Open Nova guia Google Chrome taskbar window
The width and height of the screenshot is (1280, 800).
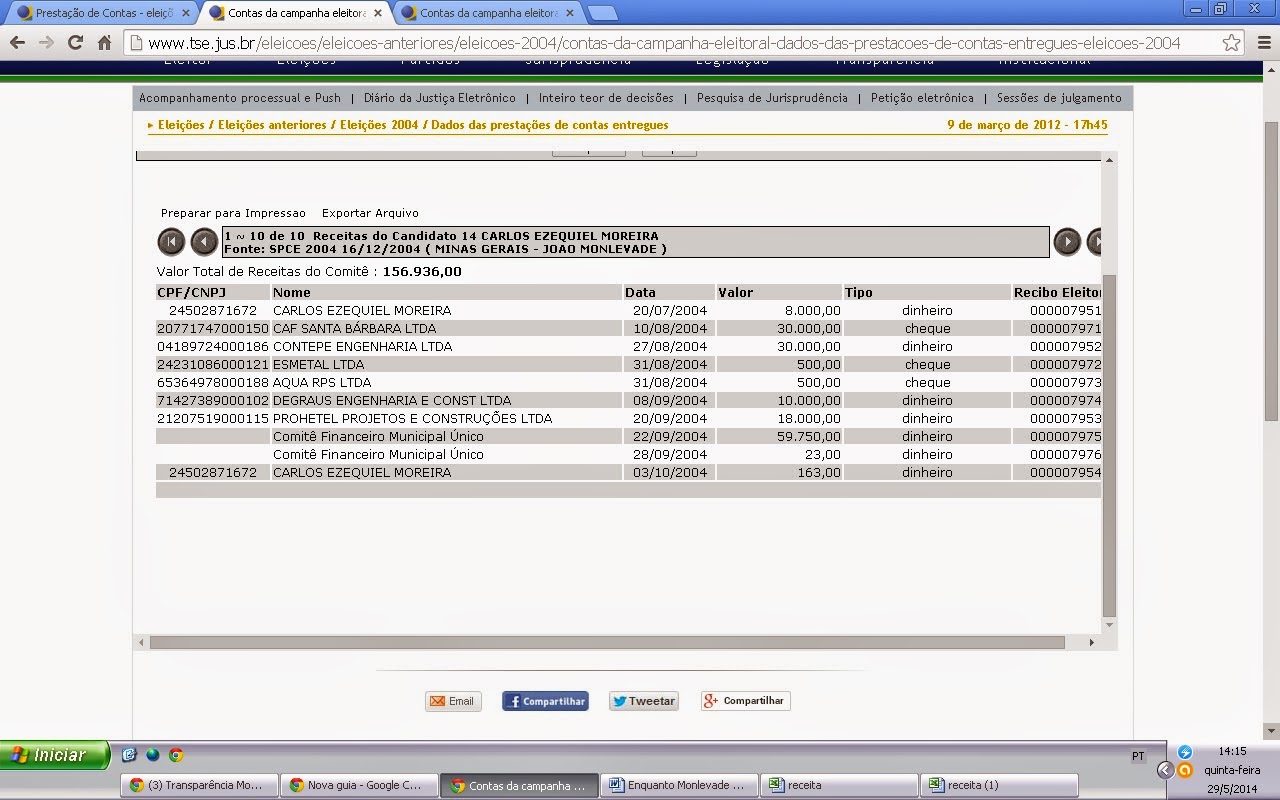(x=358, y=785)
